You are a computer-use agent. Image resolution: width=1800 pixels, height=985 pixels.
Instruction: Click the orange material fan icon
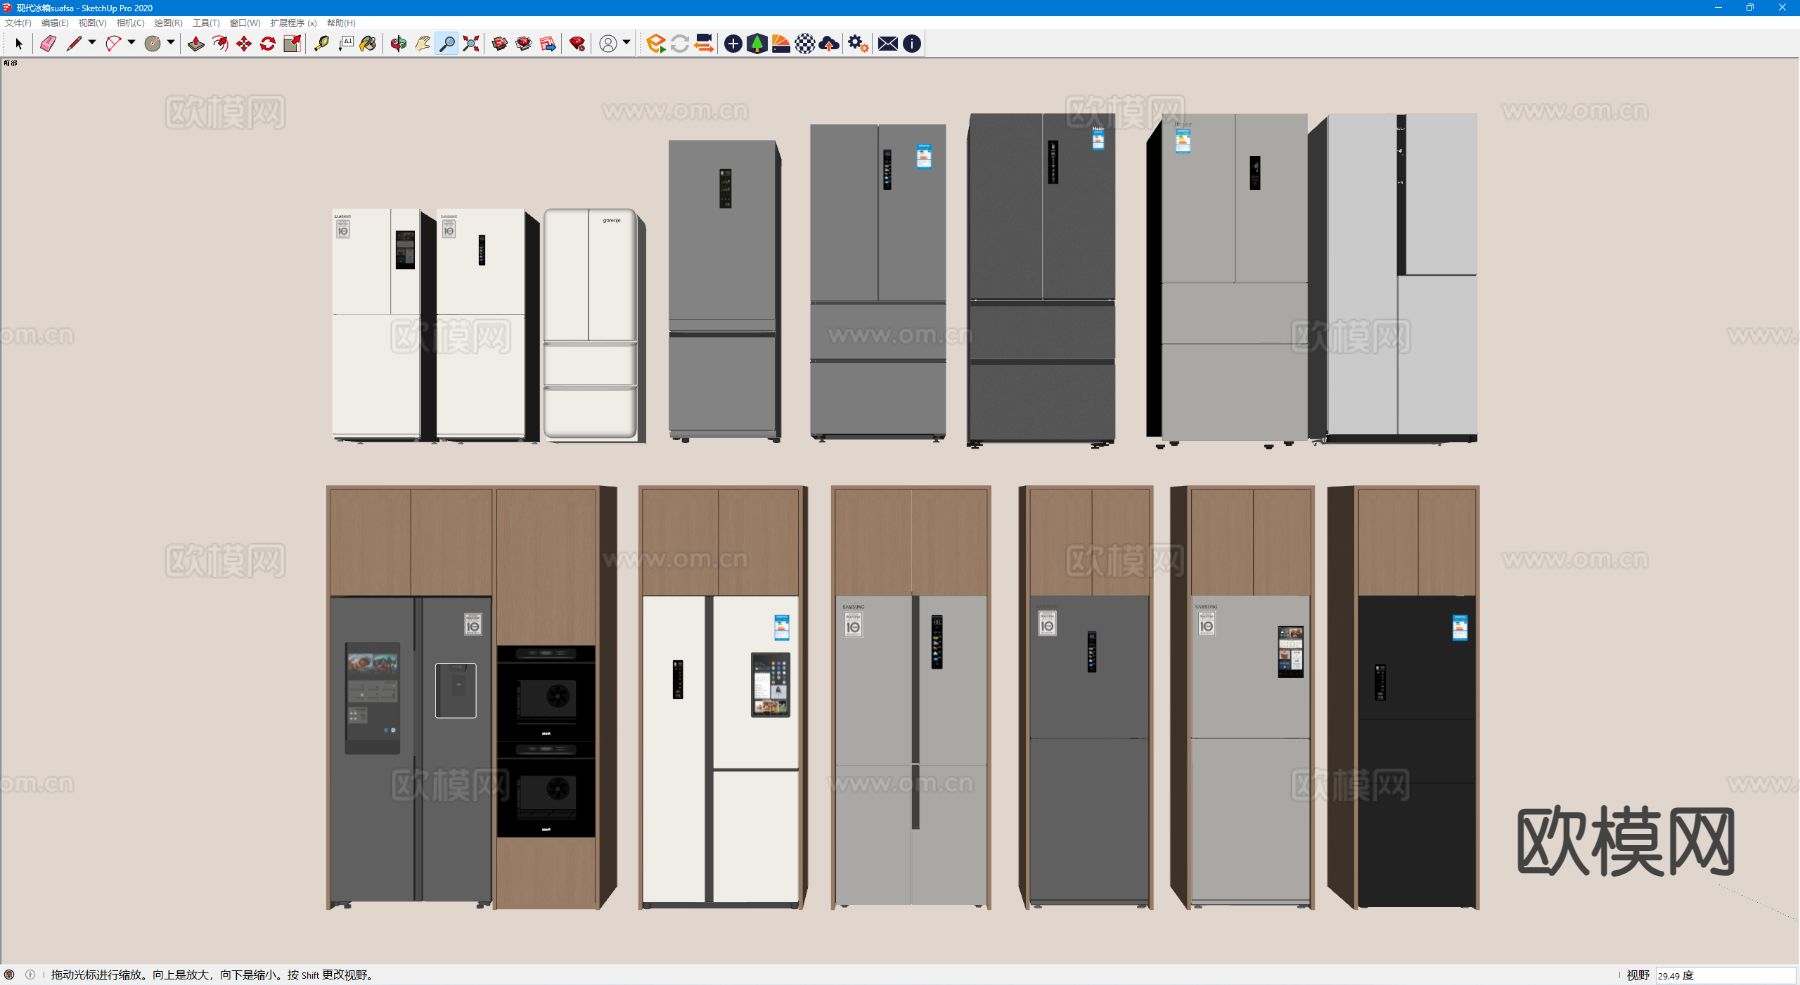(781, 43)
